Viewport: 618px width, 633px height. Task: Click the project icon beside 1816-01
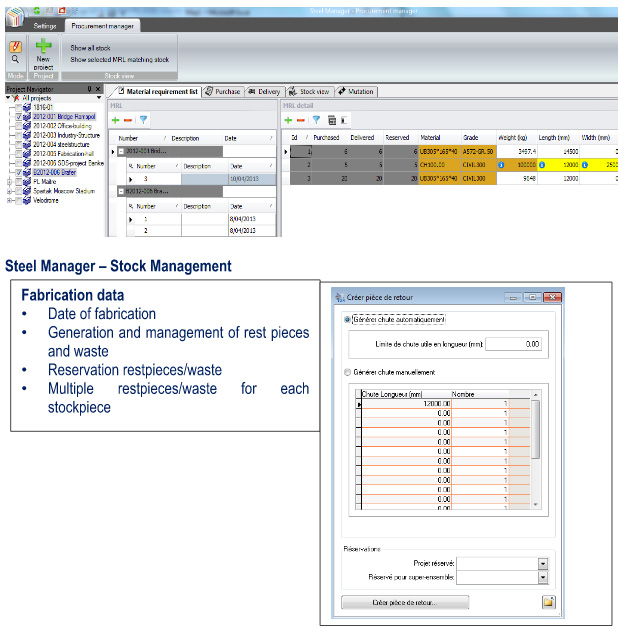[x=27, y=107]
